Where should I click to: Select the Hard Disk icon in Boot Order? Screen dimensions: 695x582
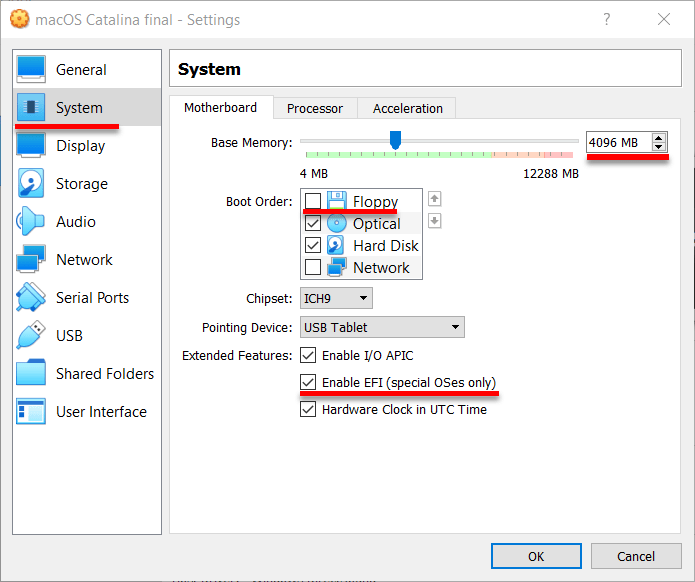click(336, 245)
